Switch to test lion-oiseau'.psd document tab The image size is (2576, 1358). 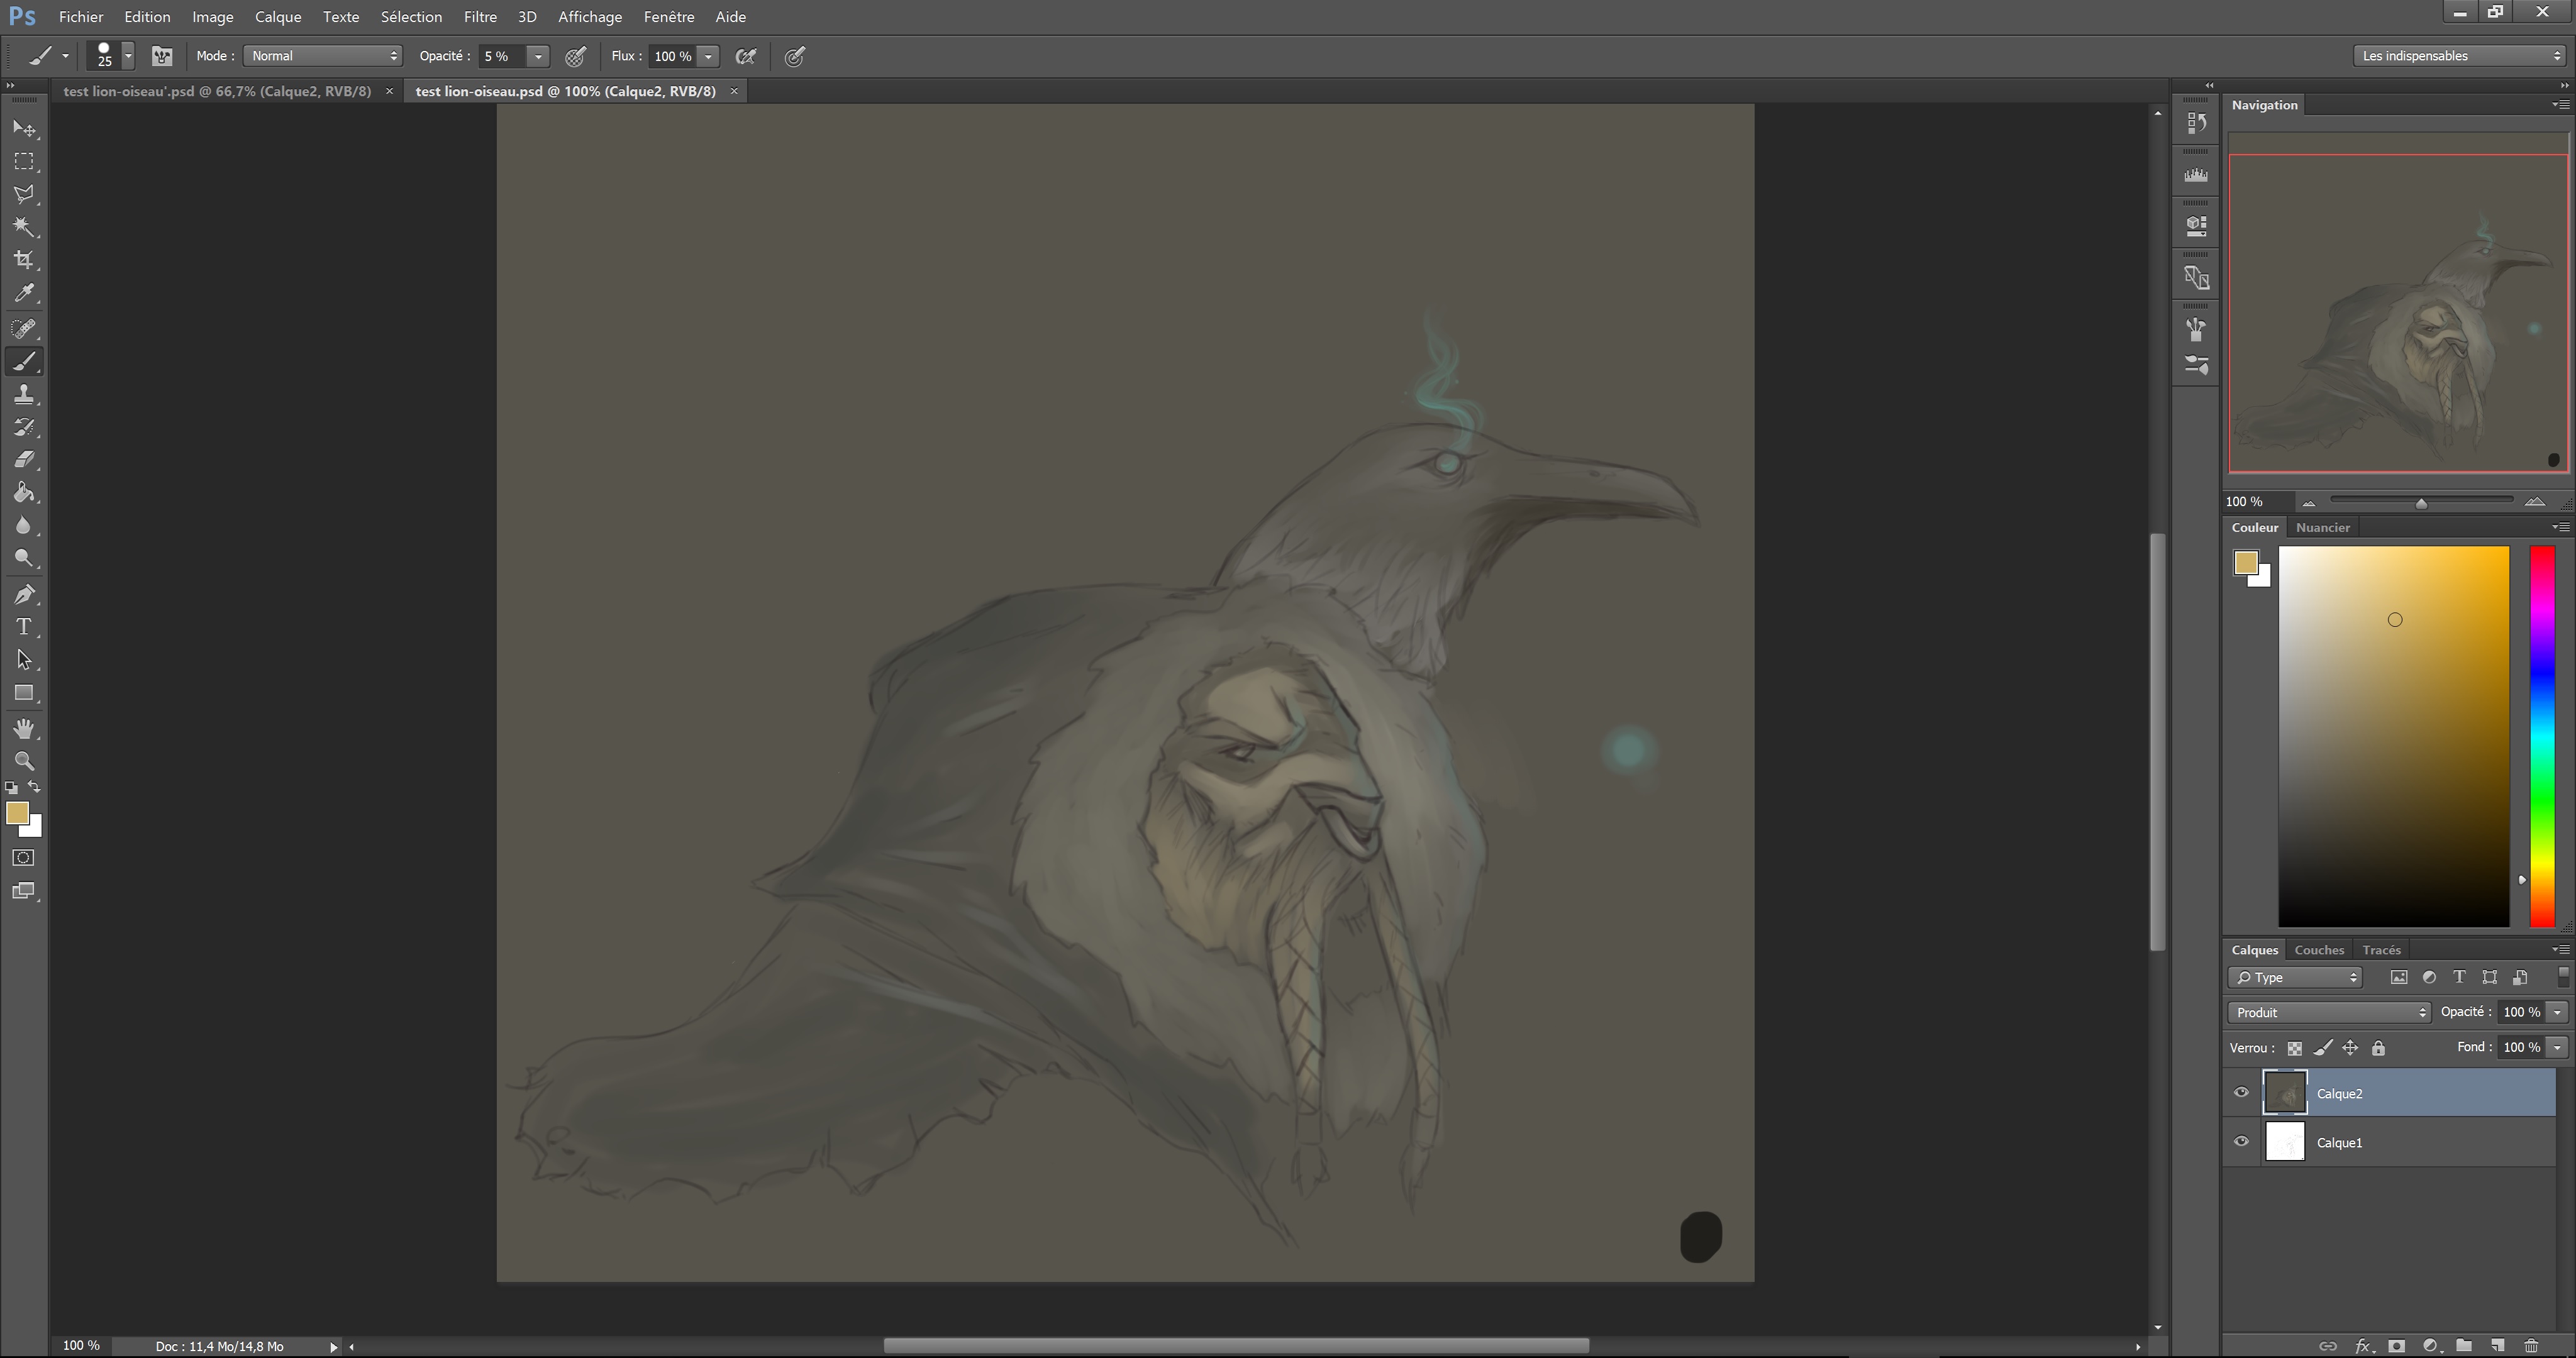tap(217, 91)
